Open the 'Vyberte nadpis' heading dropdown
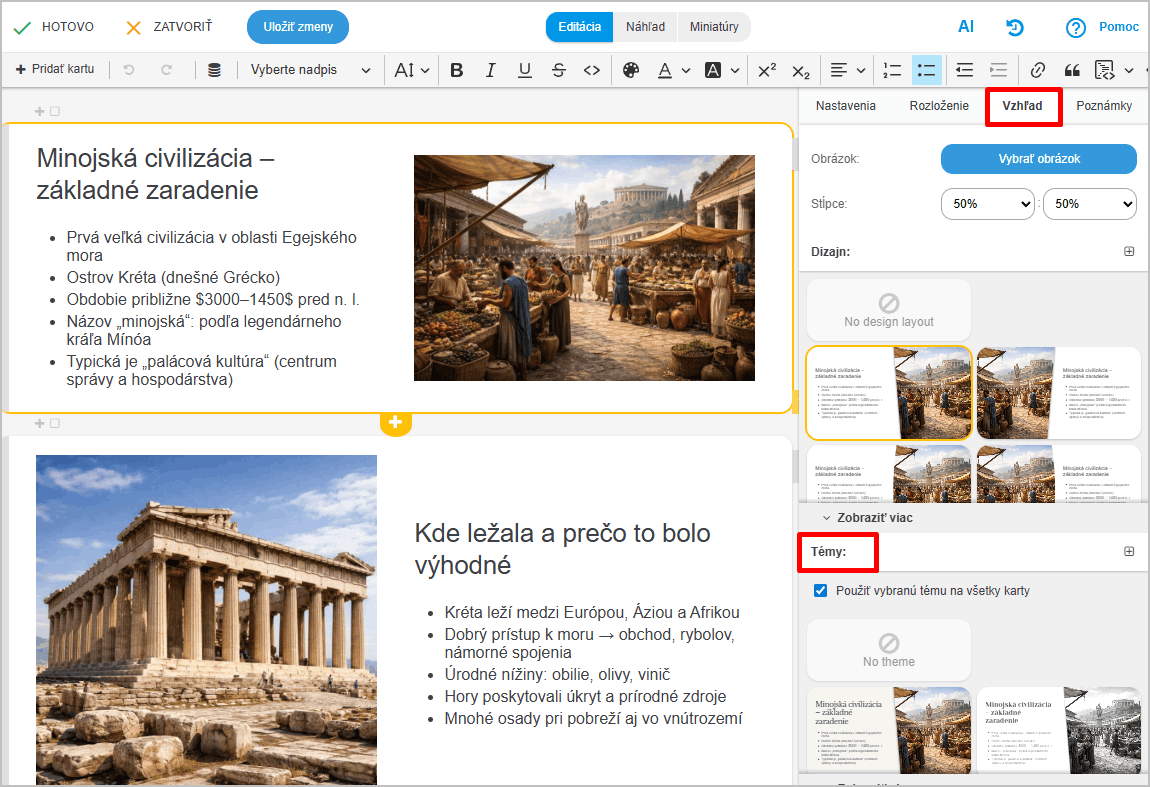 (x=310, y=70)
